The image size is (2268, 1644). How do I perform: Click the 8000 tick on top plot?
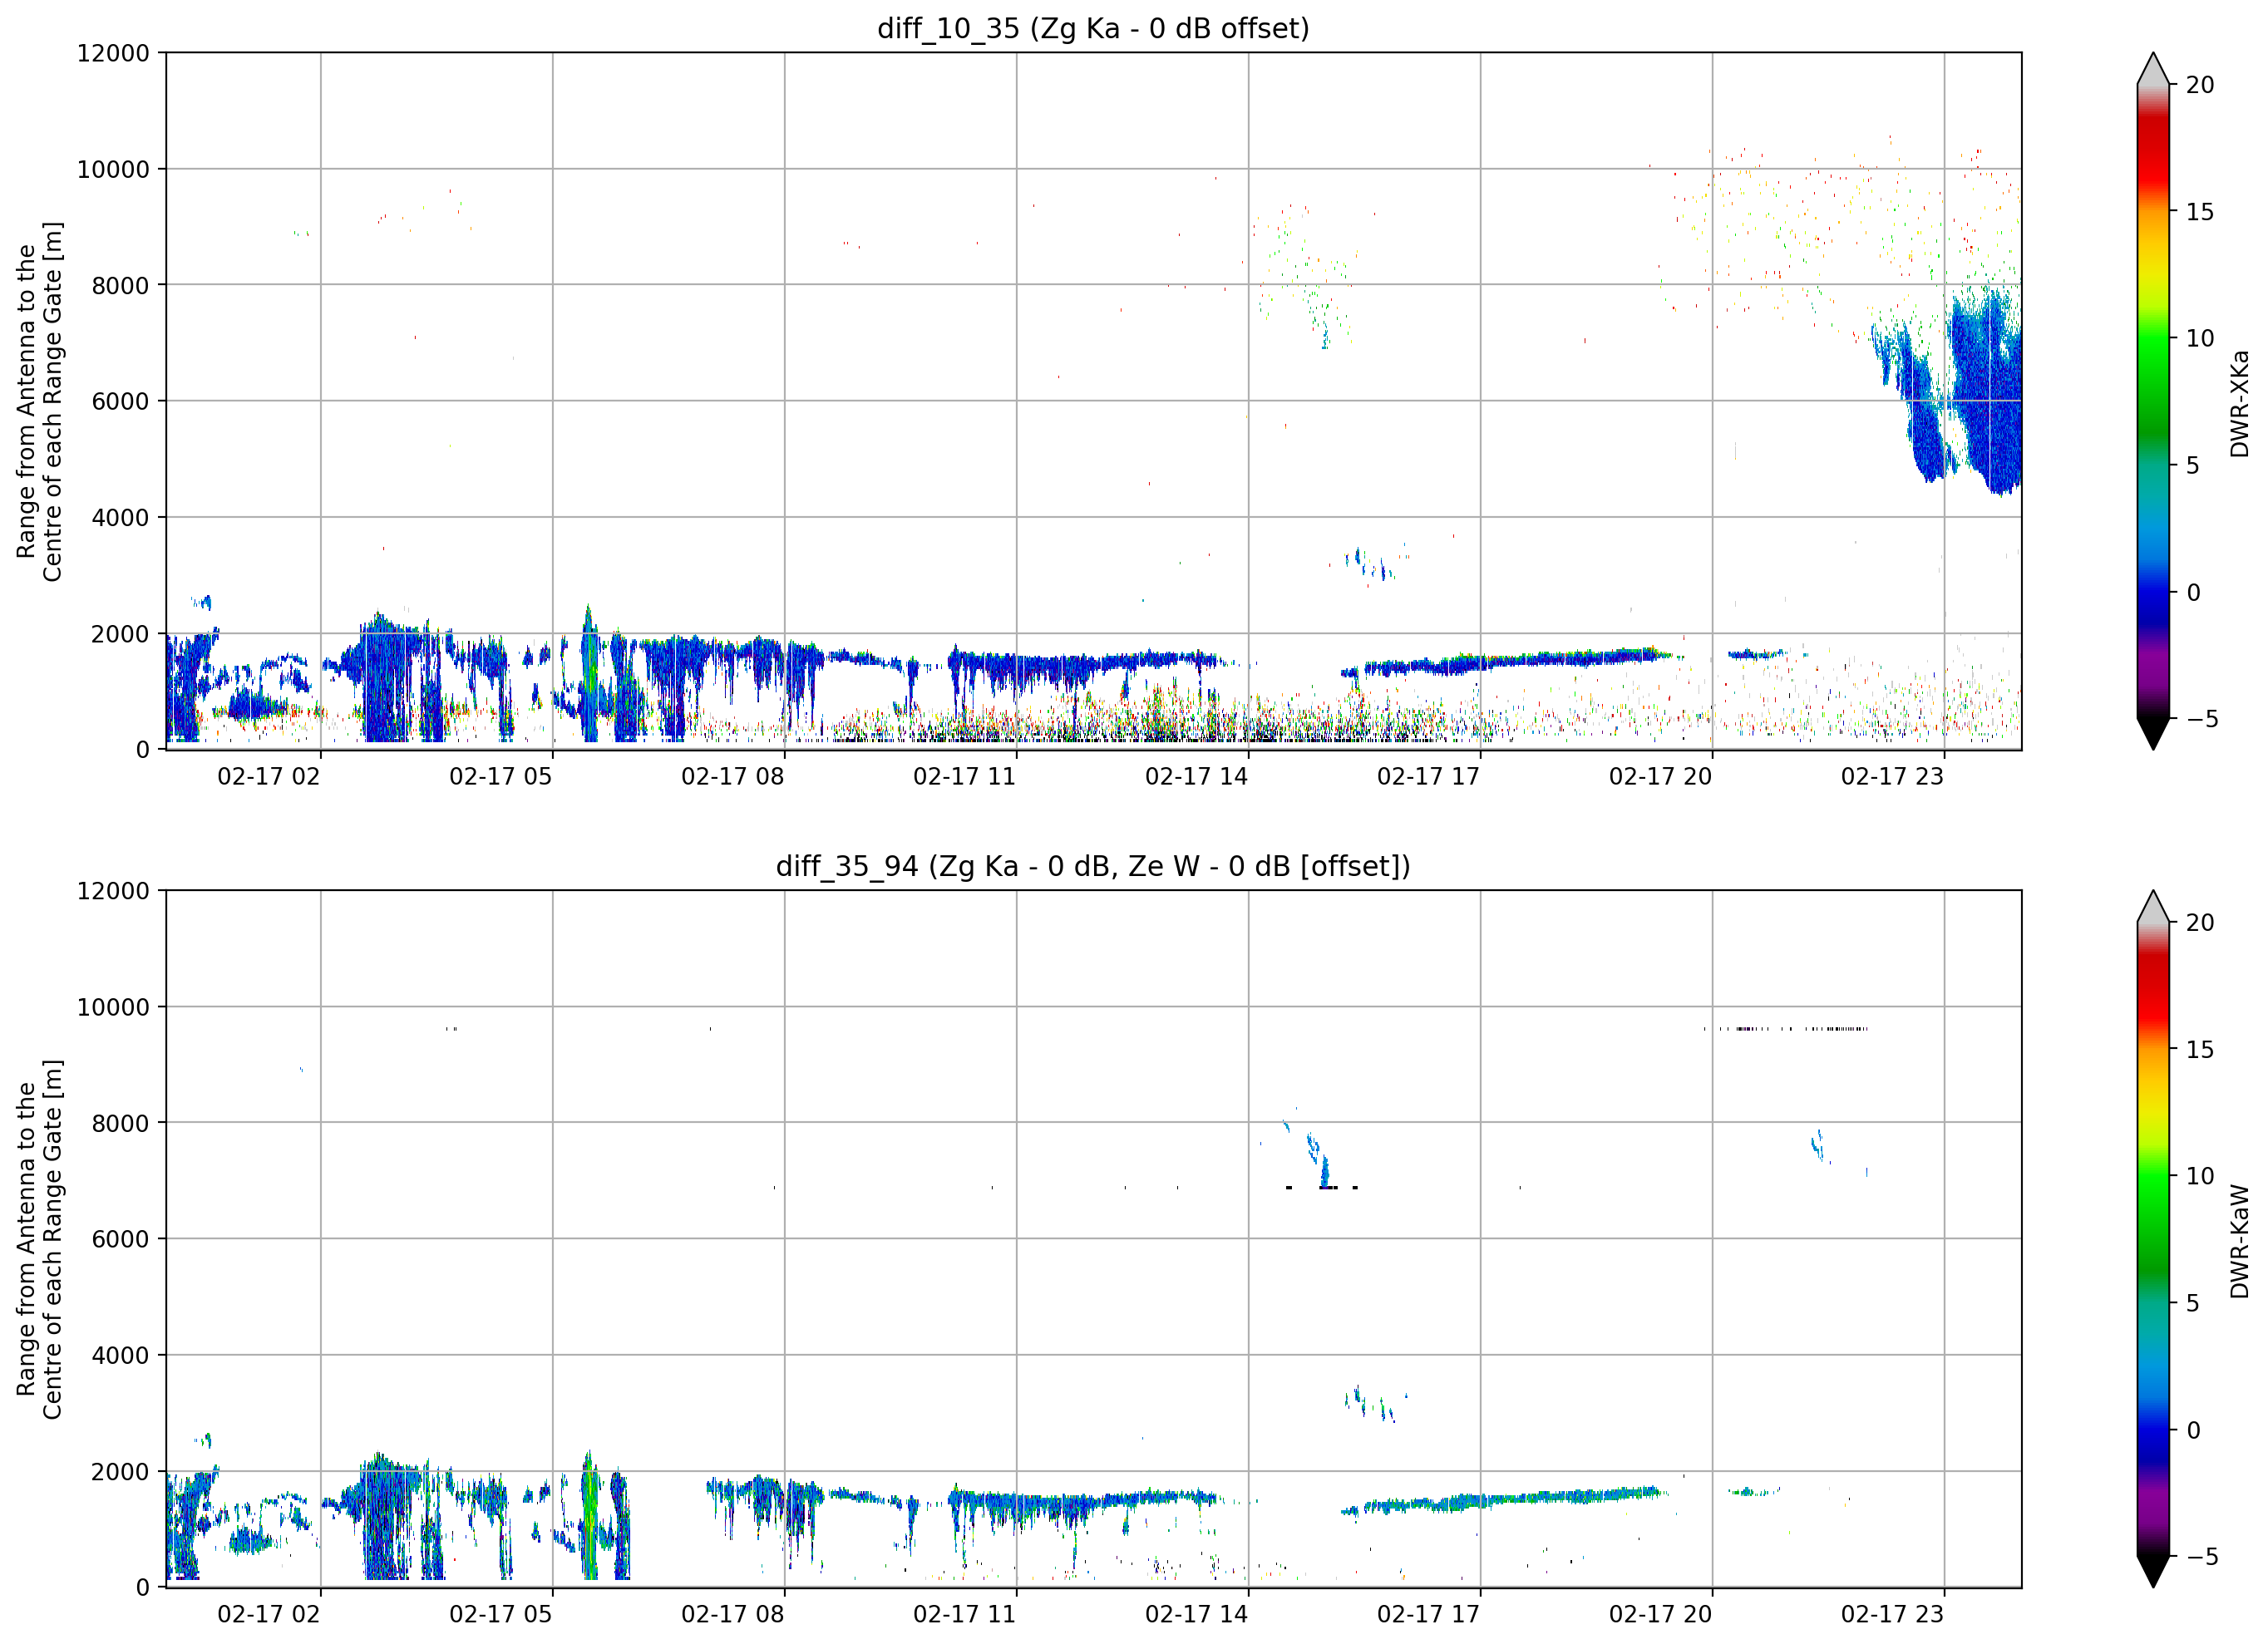[120, 285]
